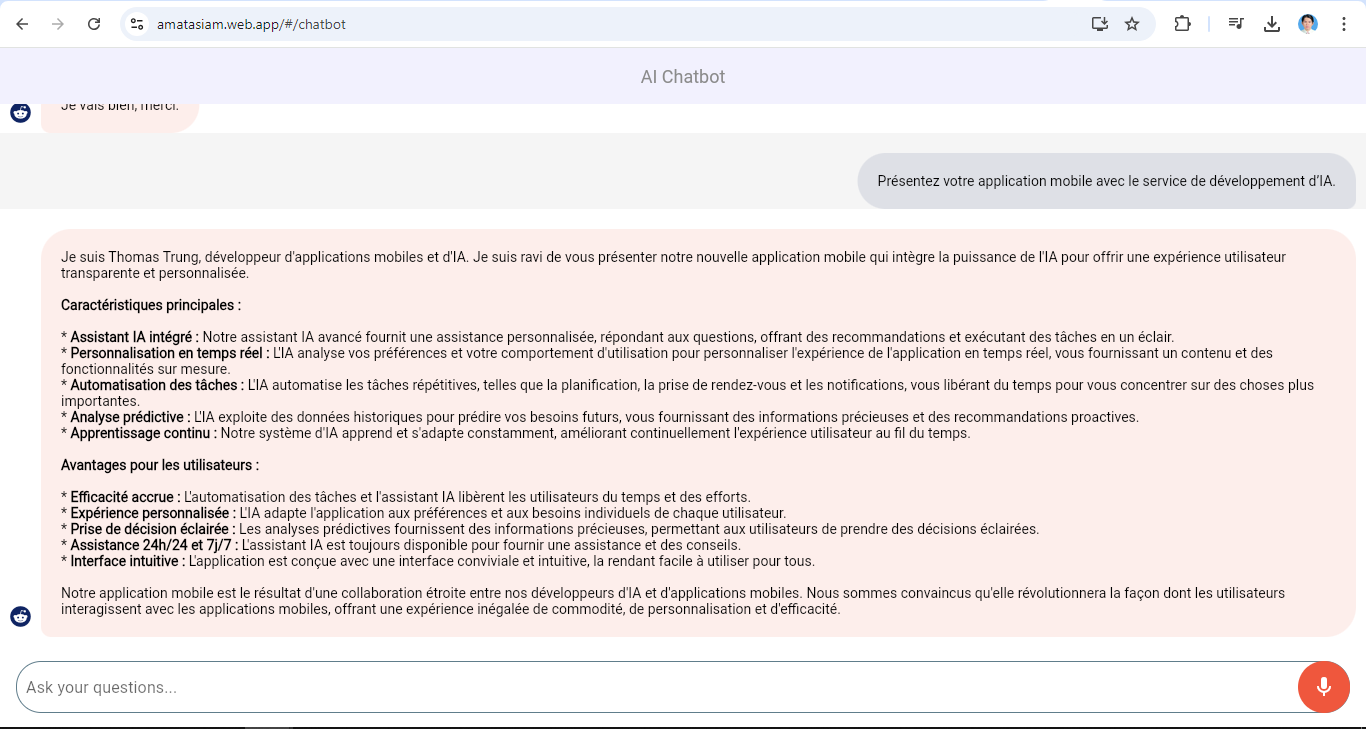Image resolution: width=1366 pixels, height=729 pixels.
Task: Click 'Assistance 24h/24 et 7j/7 :' label
Action: point(154,545)
